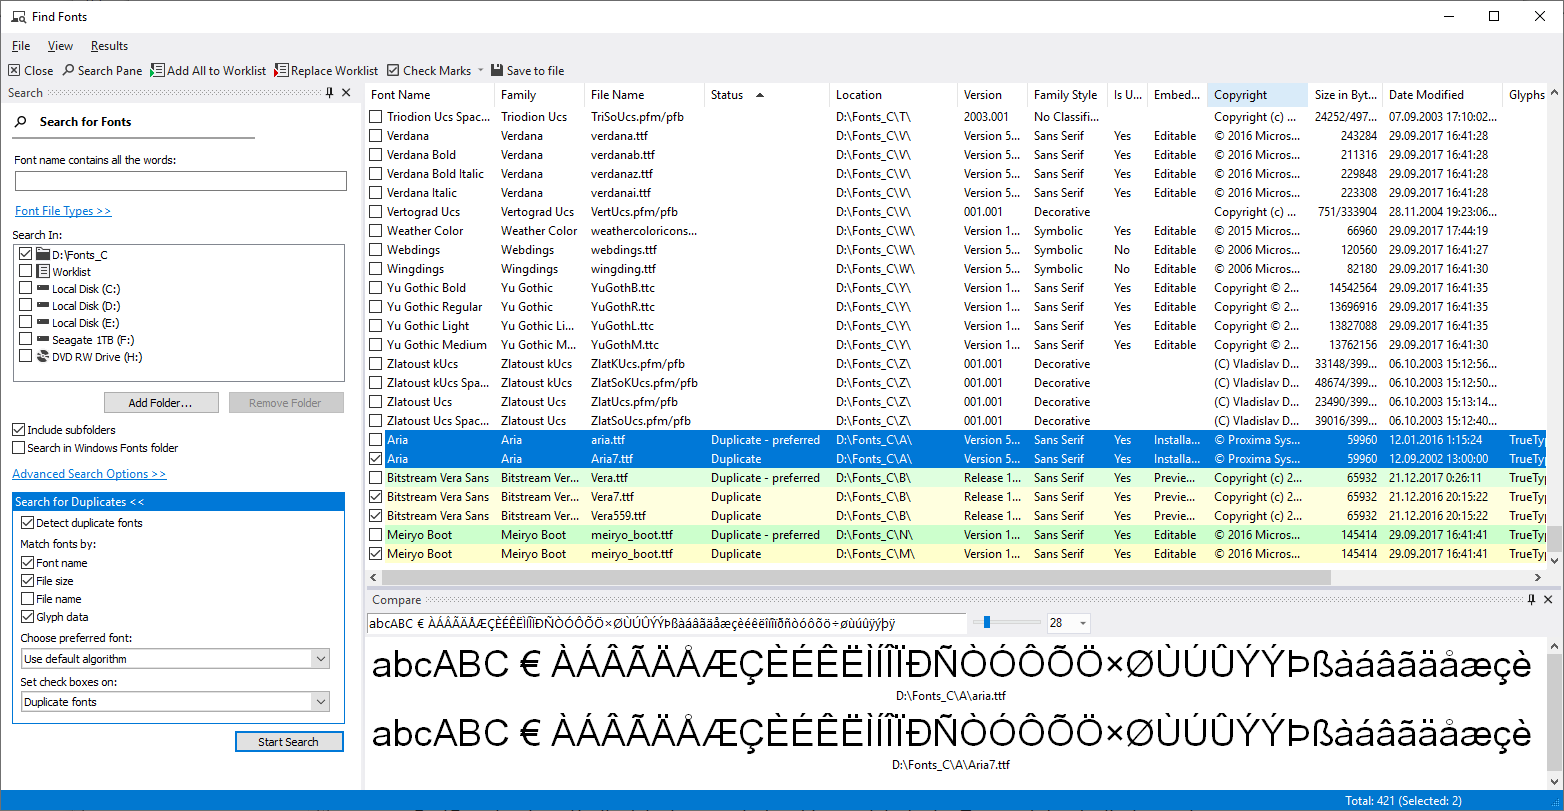1564x811 pixels.
Task: Pin the Search panel with pushpin icon
Action: pyautogui.click(x=330, y=93)
